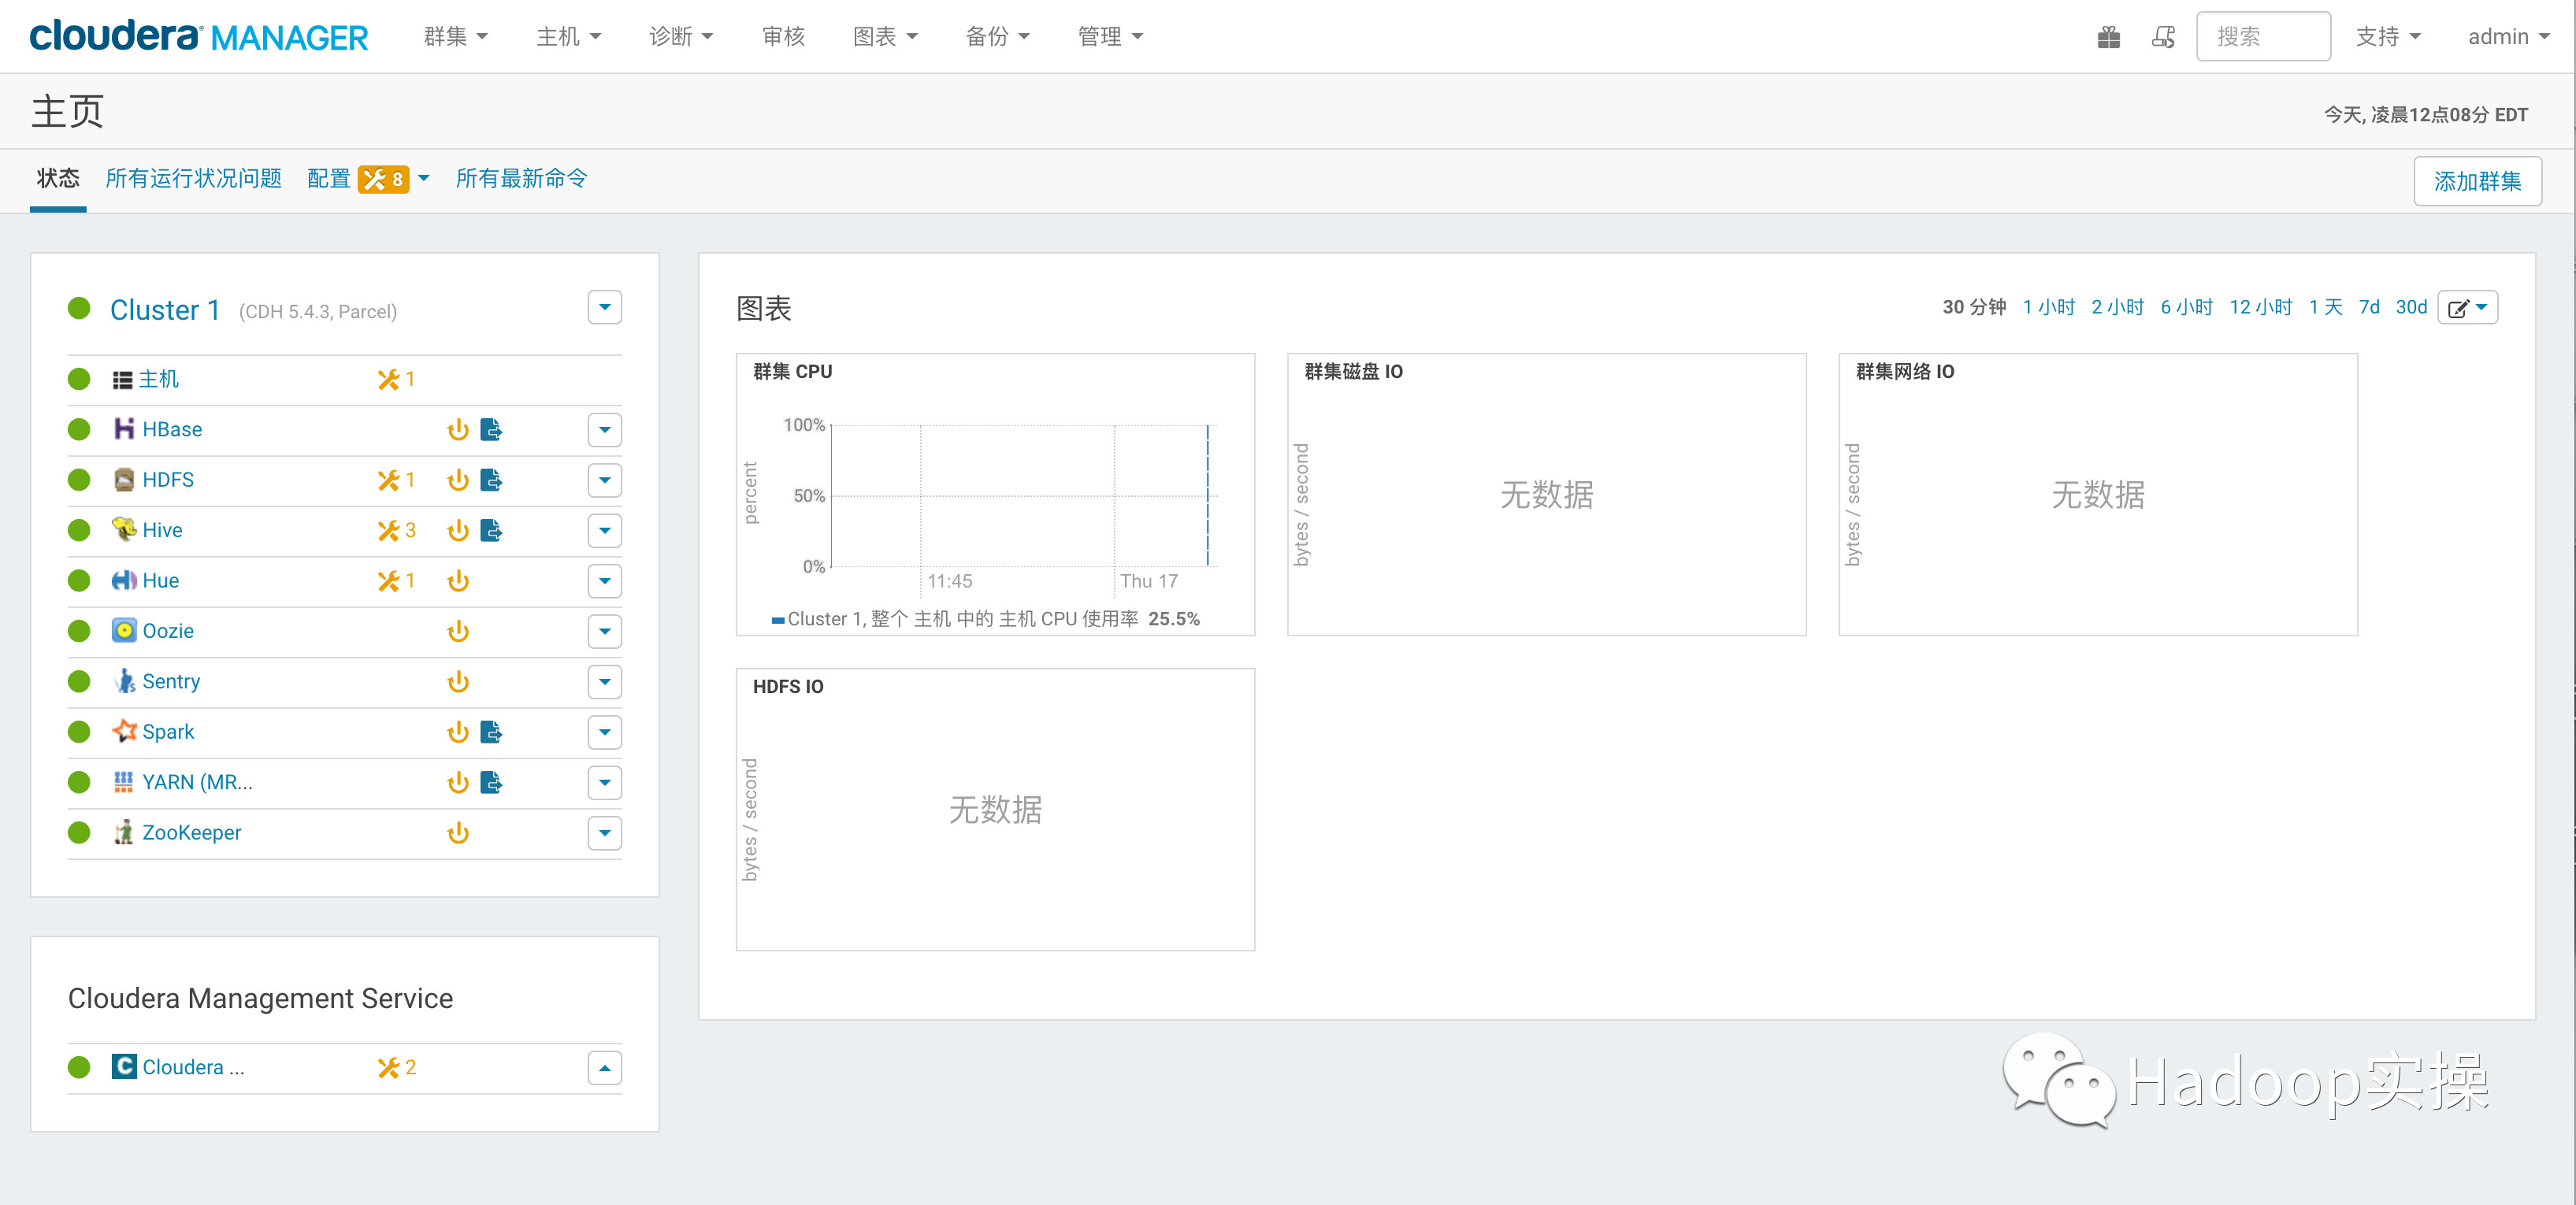
Task: Open the 主机 top menu
Action: point(568,37)
